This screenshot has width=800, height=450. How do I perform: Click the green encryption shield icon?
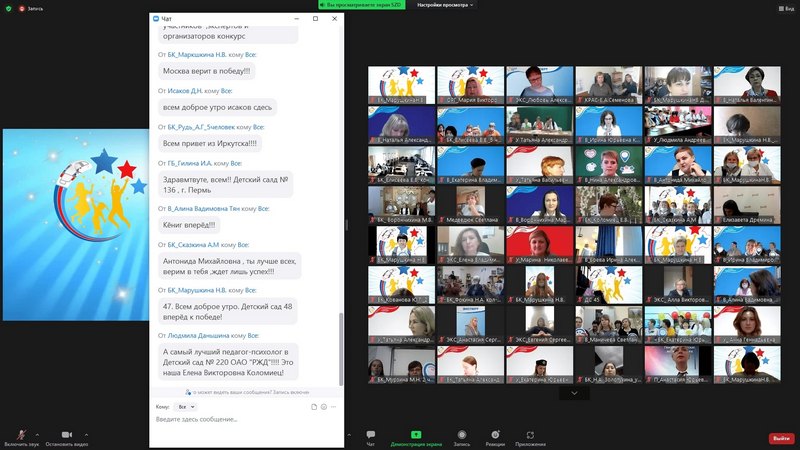pyautogui.click(x=8, y=8)
